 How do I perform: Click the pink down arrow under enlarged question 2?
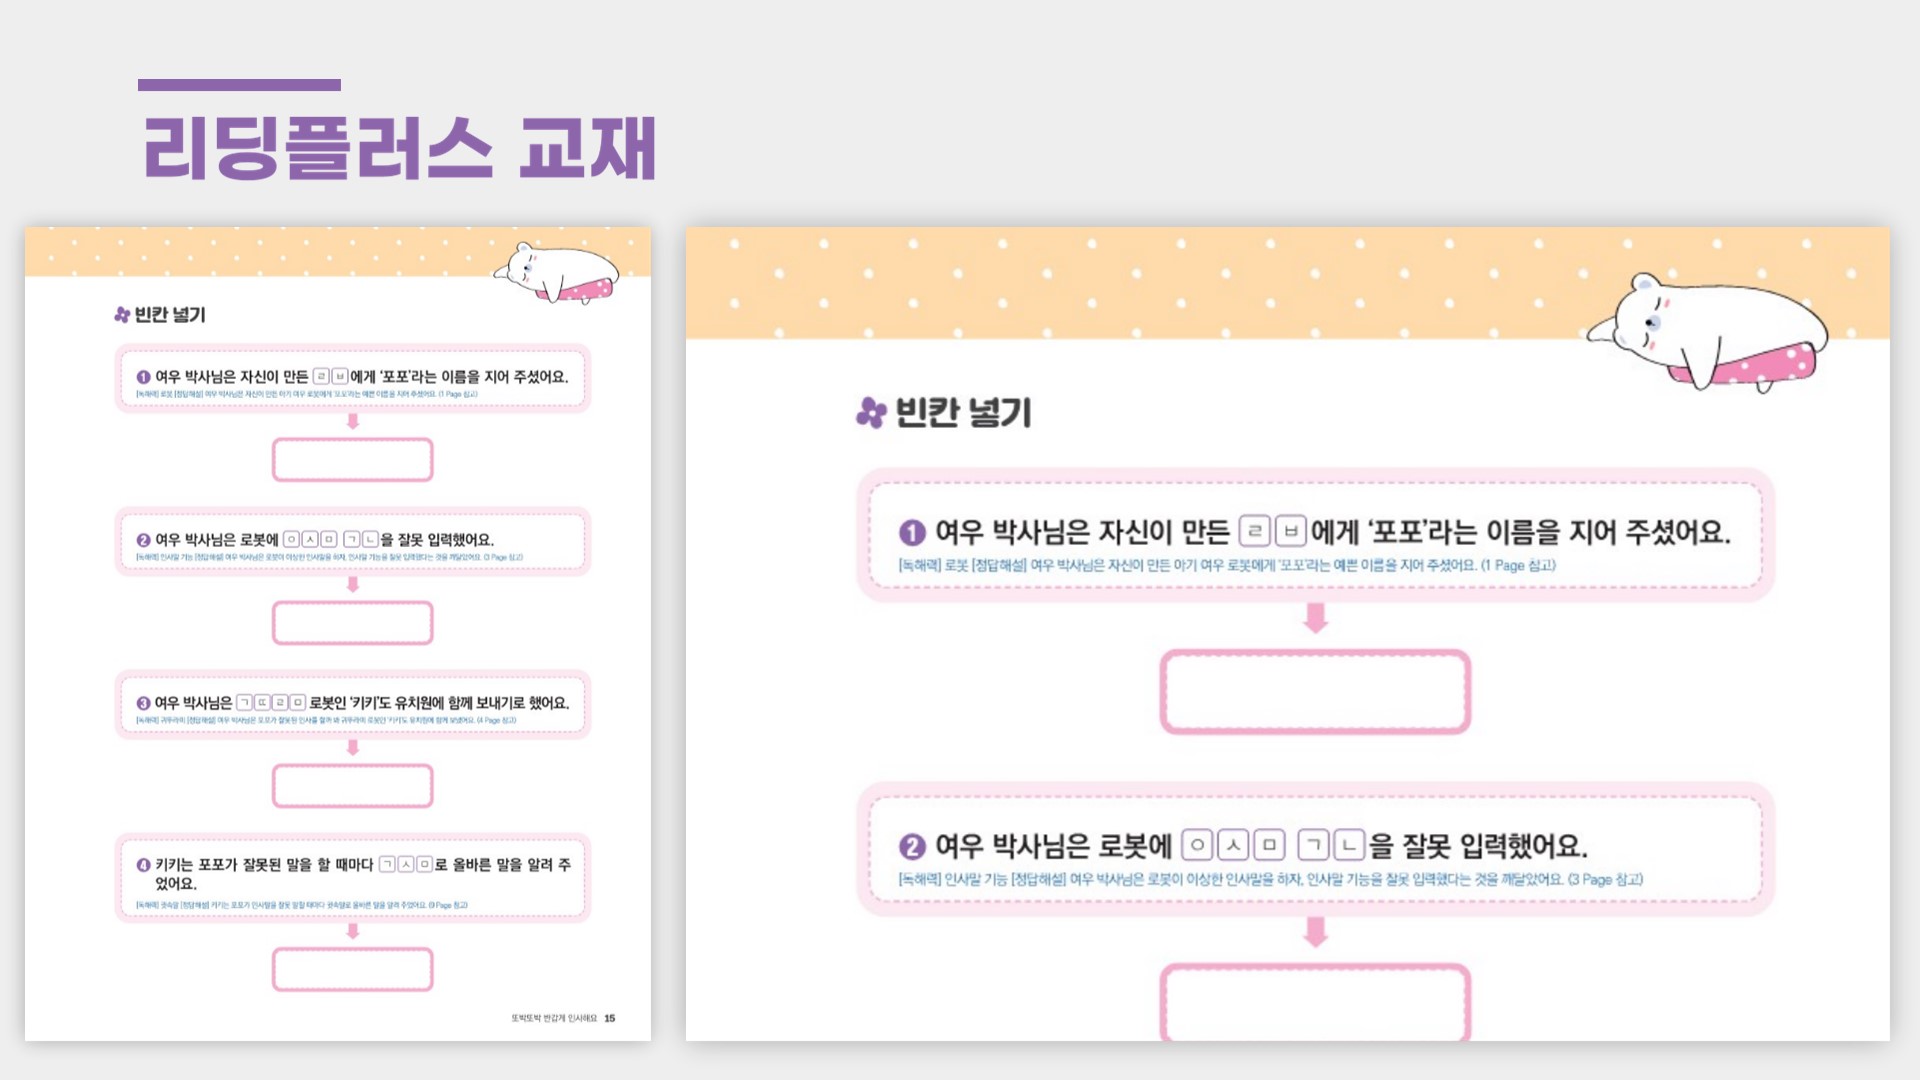click(1315, 932)
